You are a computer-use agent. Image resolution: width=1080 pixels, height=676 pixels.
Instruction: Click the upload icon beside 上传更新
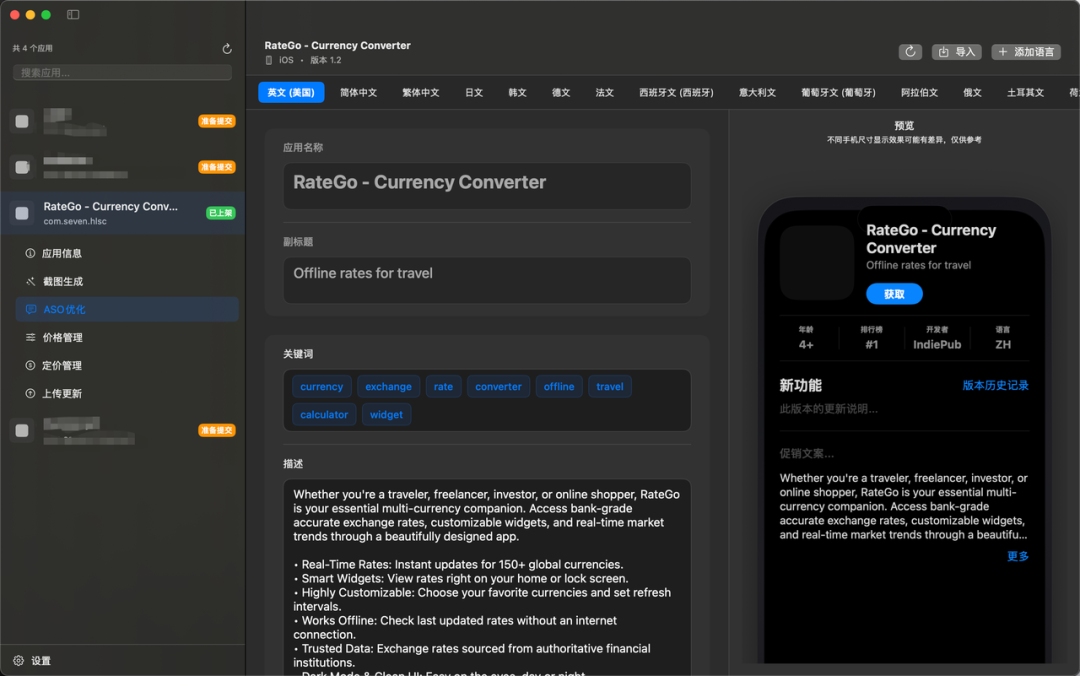click(30, 393)
